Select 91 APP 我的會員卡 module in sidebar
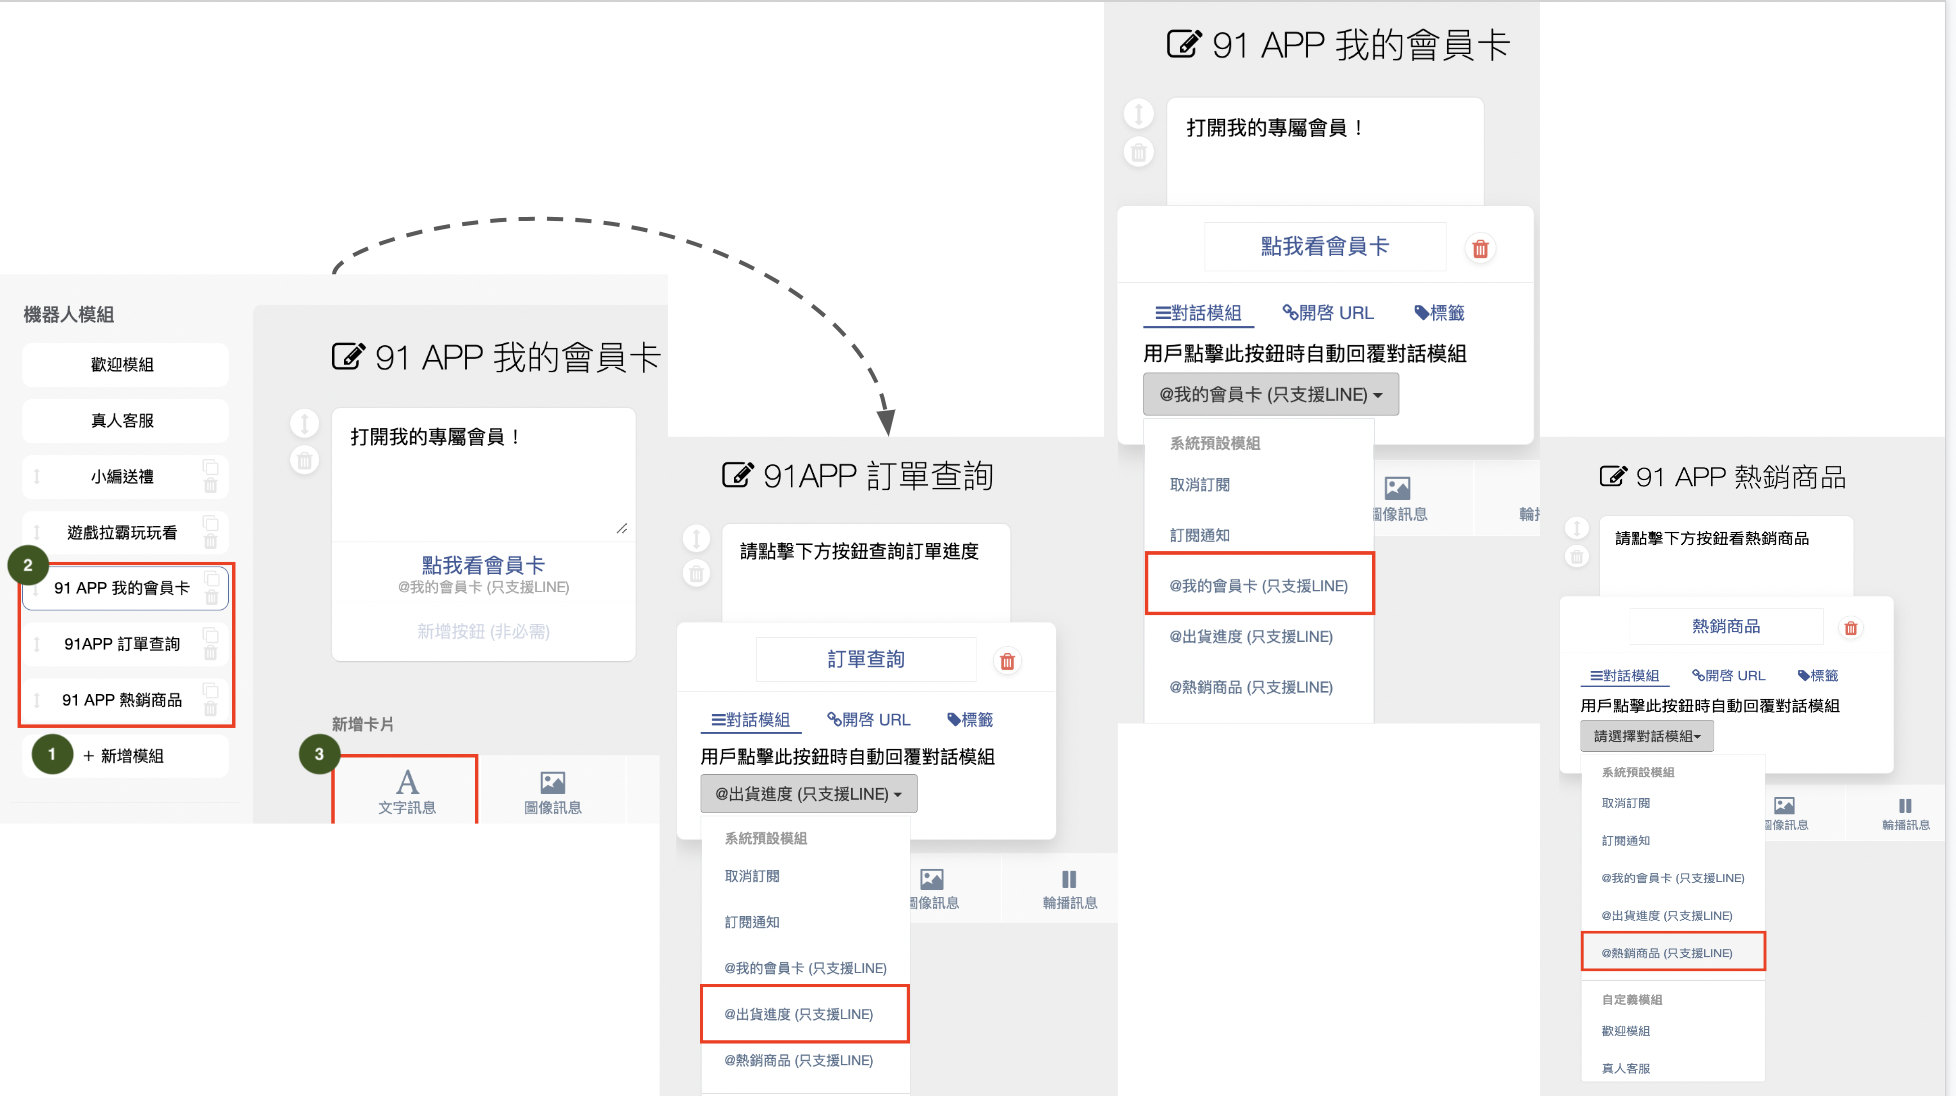Screen dimensions: 1956x1096 point(125,588)
